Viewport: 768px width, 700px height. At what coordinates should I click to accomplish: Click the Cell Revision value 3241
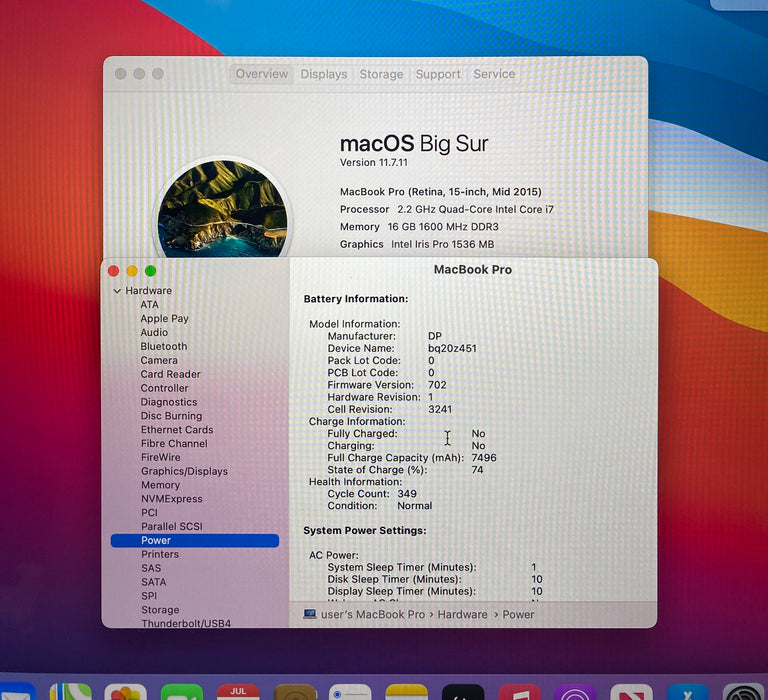(440, 409)
